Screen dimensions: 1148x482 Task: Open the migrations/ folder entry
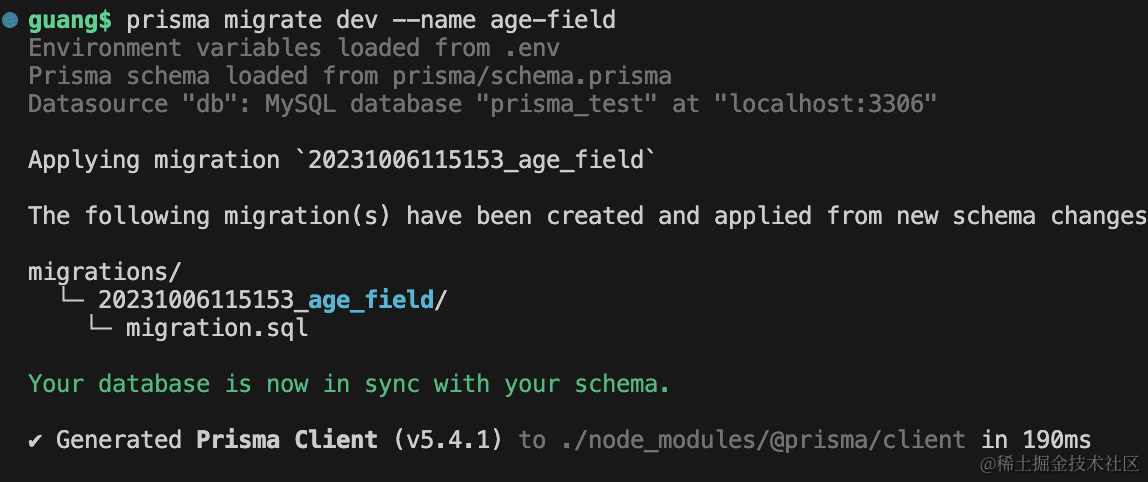coord(105,272)
